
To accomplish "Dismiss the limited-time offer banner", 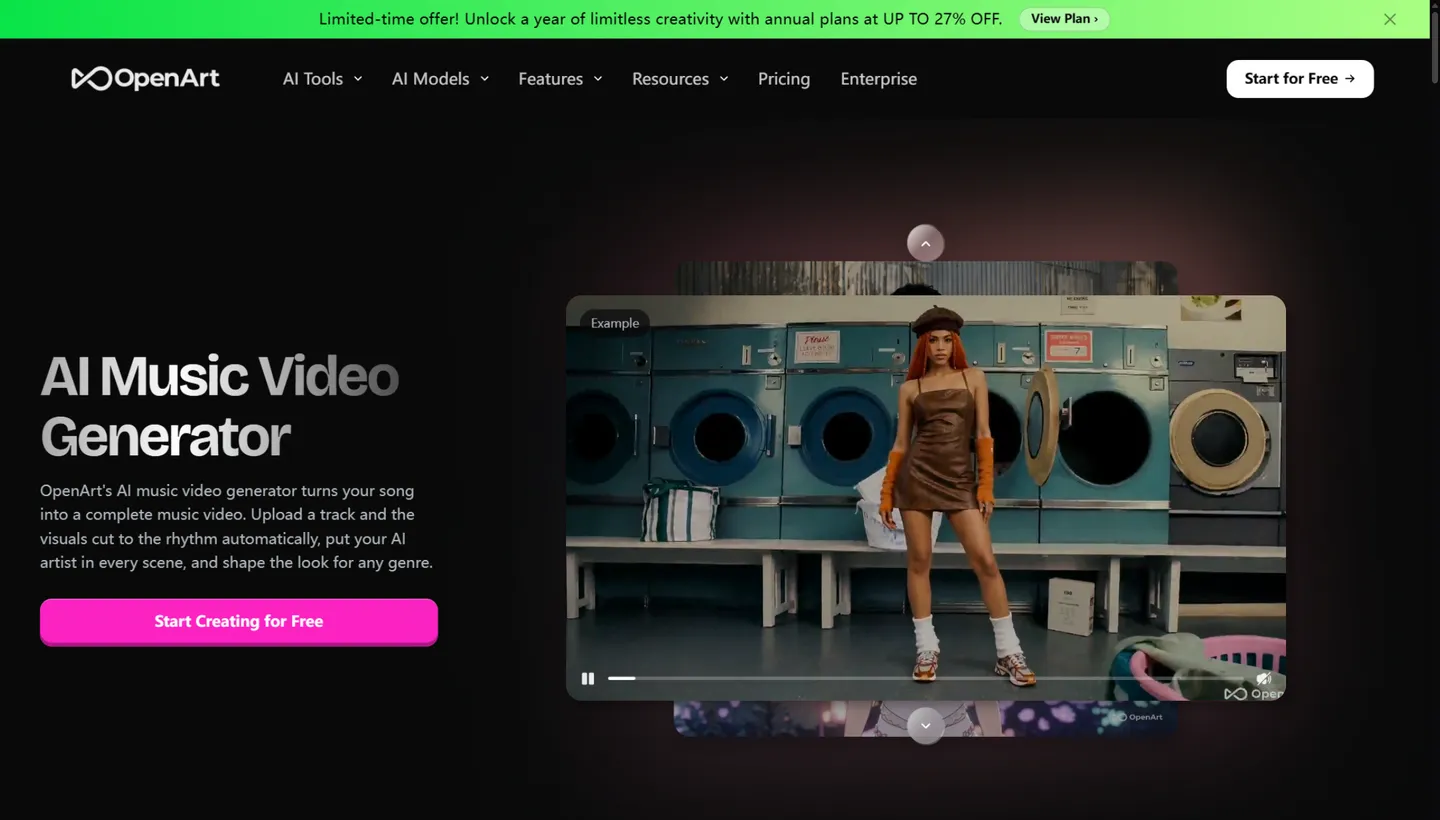I will (x=1390, y=19).
